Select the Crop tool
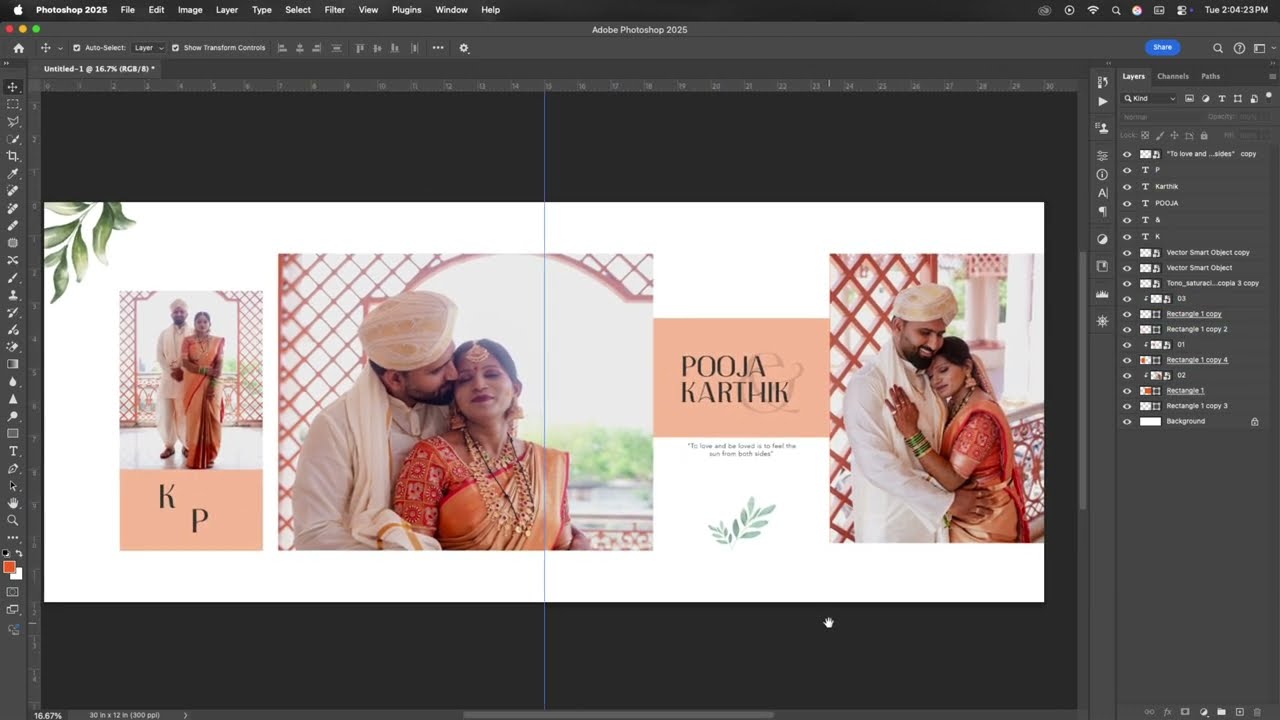This screenshot has width=1280, height=720. pos(13,156)
